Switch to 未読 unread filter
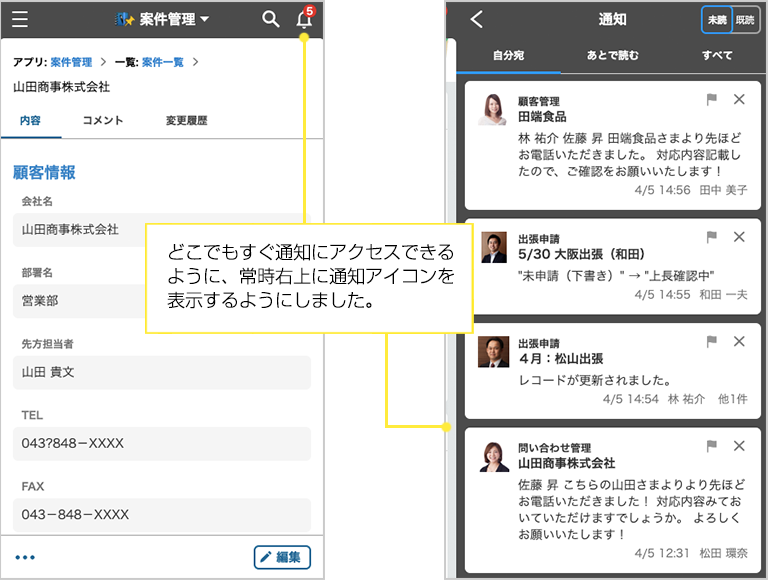Viewport: 768px width, 580px height. click(x=717, y=20)
